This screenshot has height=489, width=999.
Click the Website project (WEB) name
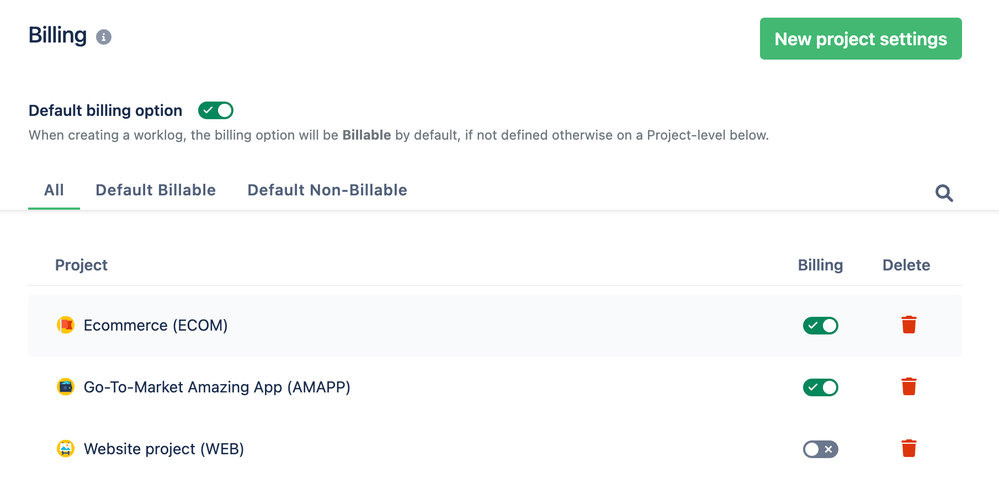164,449
